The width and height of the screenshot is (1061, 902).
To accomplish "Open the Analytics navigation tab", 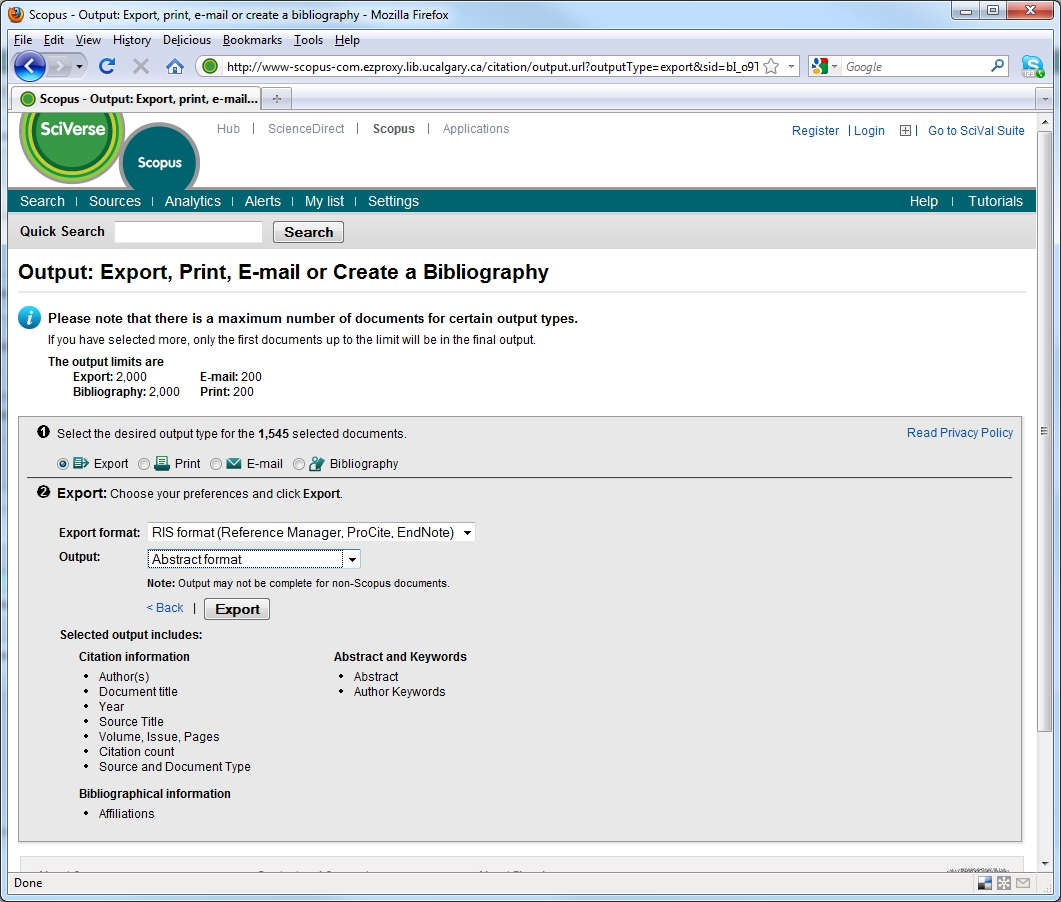I will click(x=192, y=201).
